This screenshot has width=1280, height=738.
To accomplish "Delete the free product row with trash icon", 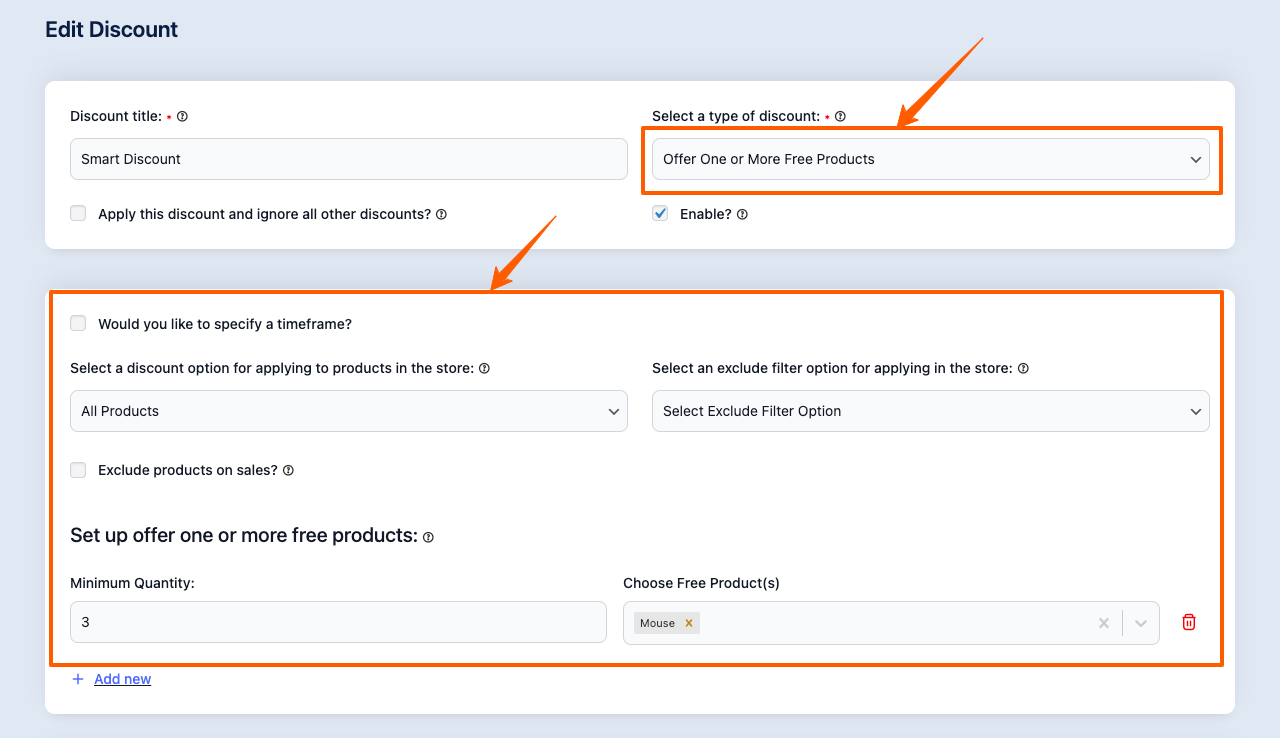I will click(1189, 622).
